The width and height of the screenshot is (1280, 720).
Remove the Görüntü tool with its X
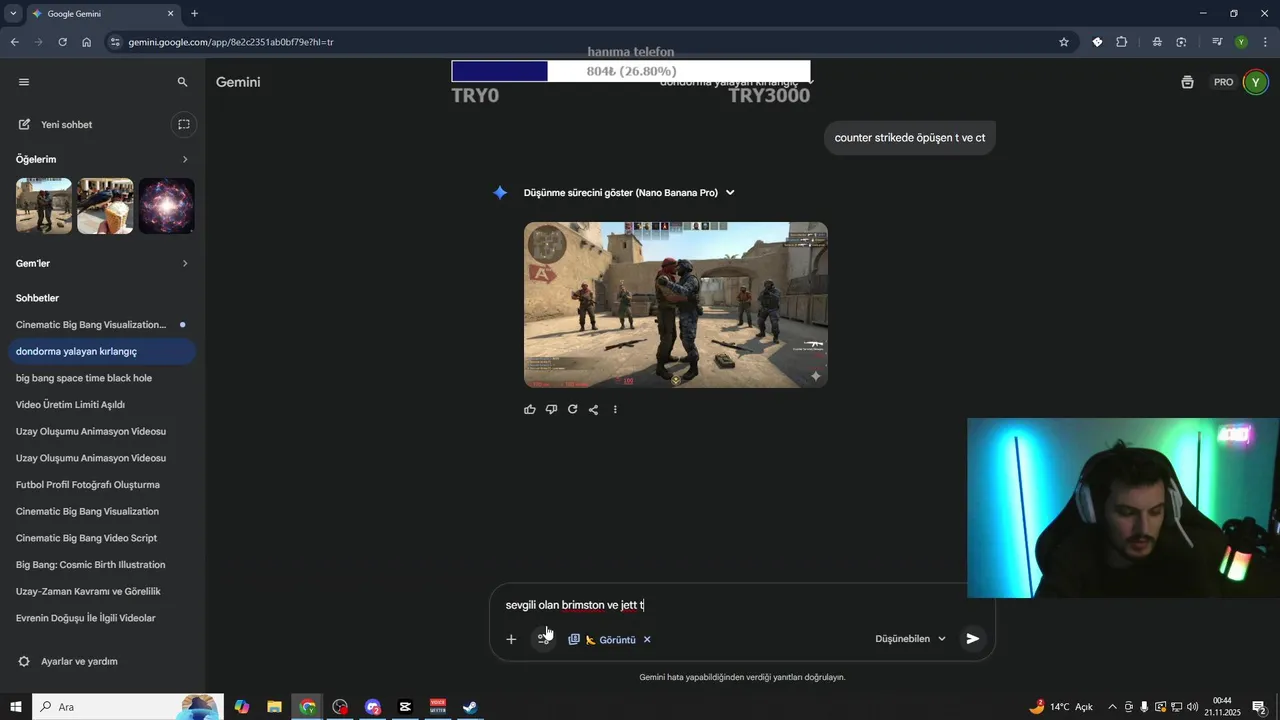(x=647, y=640)
